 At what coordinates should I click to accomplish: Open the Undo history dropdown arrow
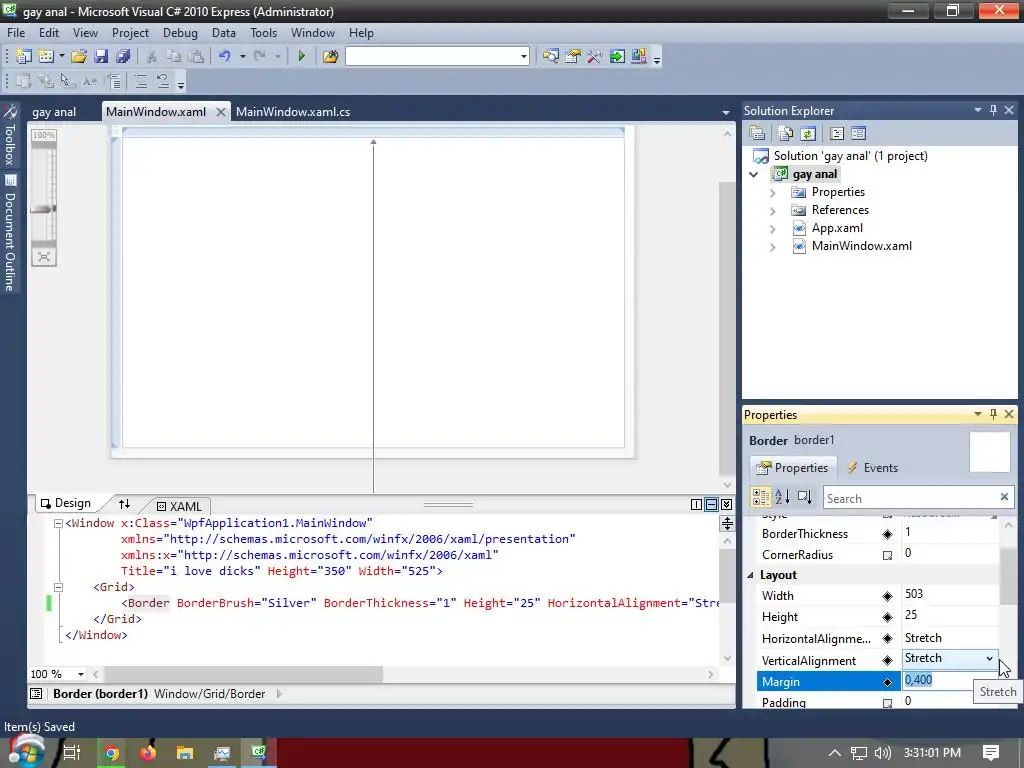(242, 56)
